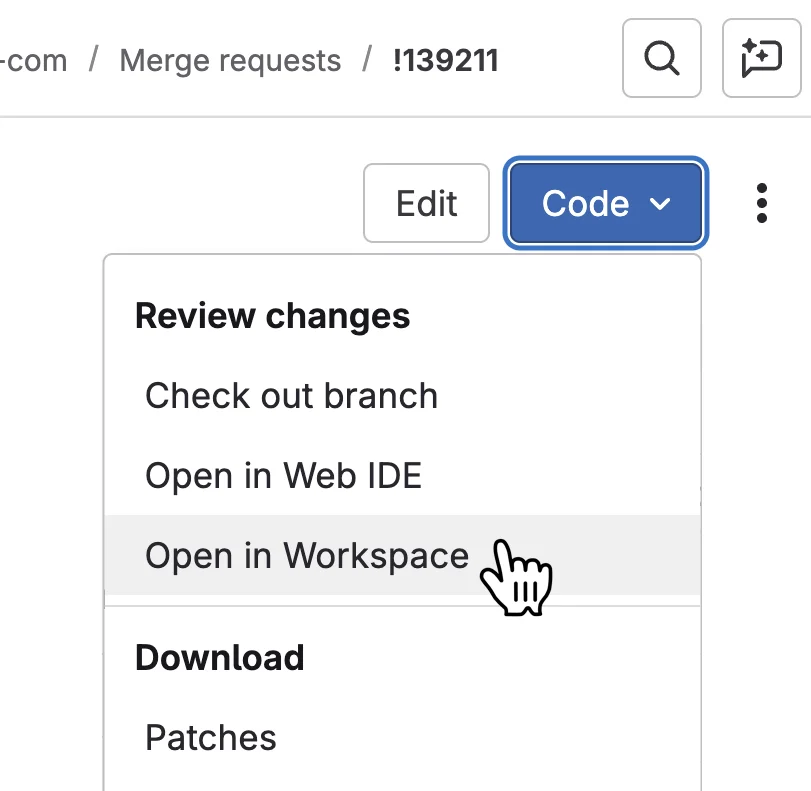
Task: Click the Edit button
Action: pos(426,203)
